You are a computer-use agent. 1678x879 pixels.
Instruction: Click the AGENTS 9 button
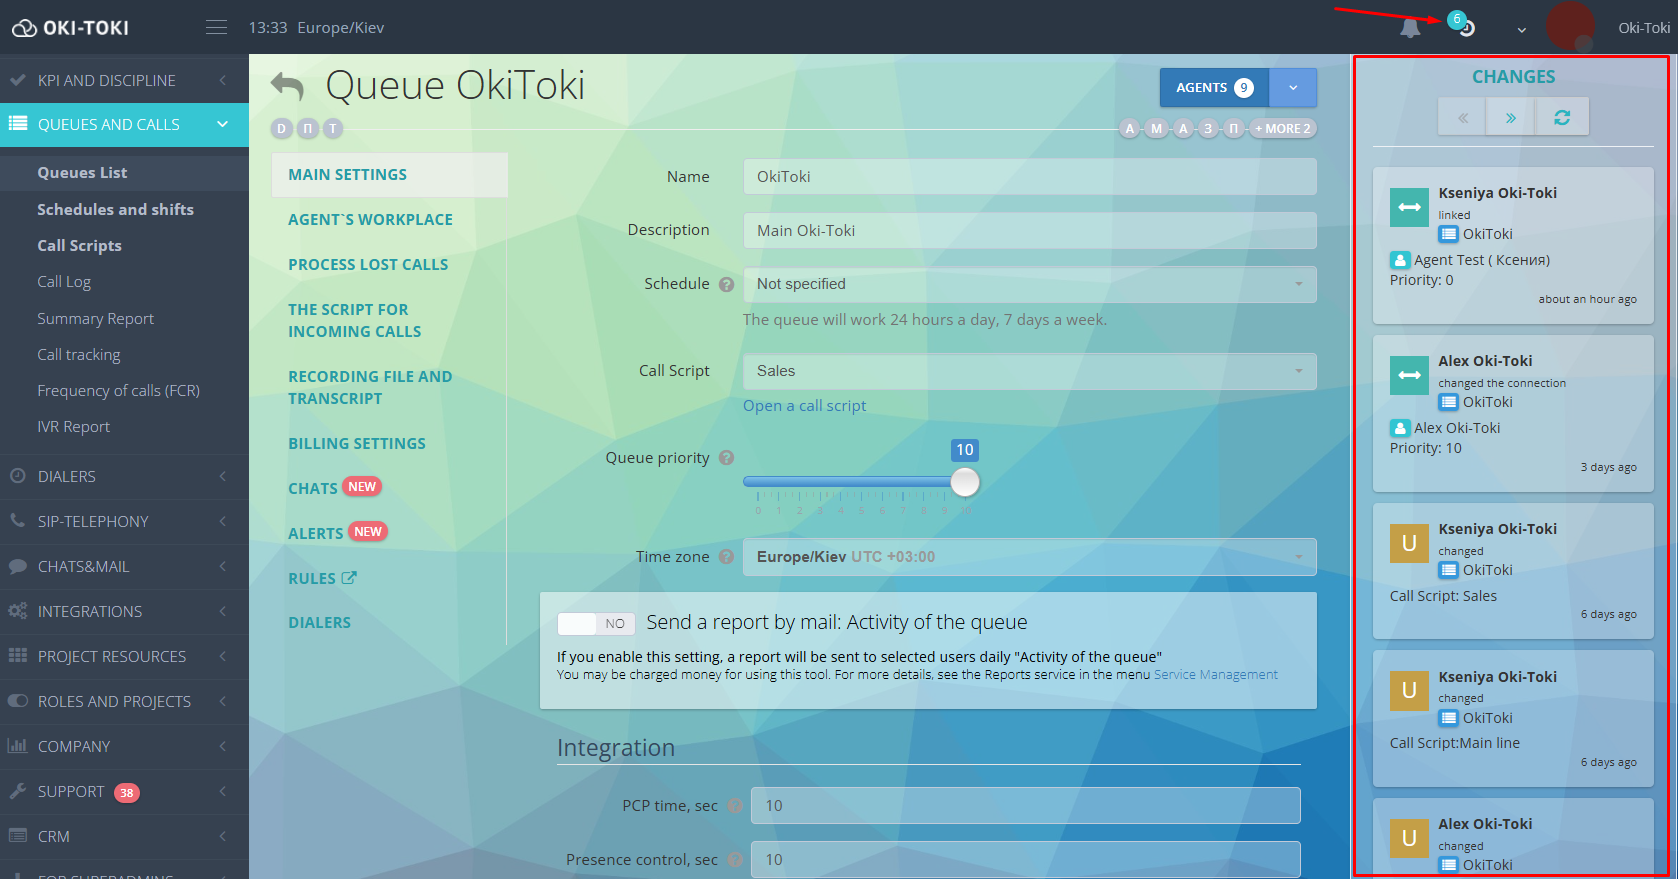[x=1214, y=88]
